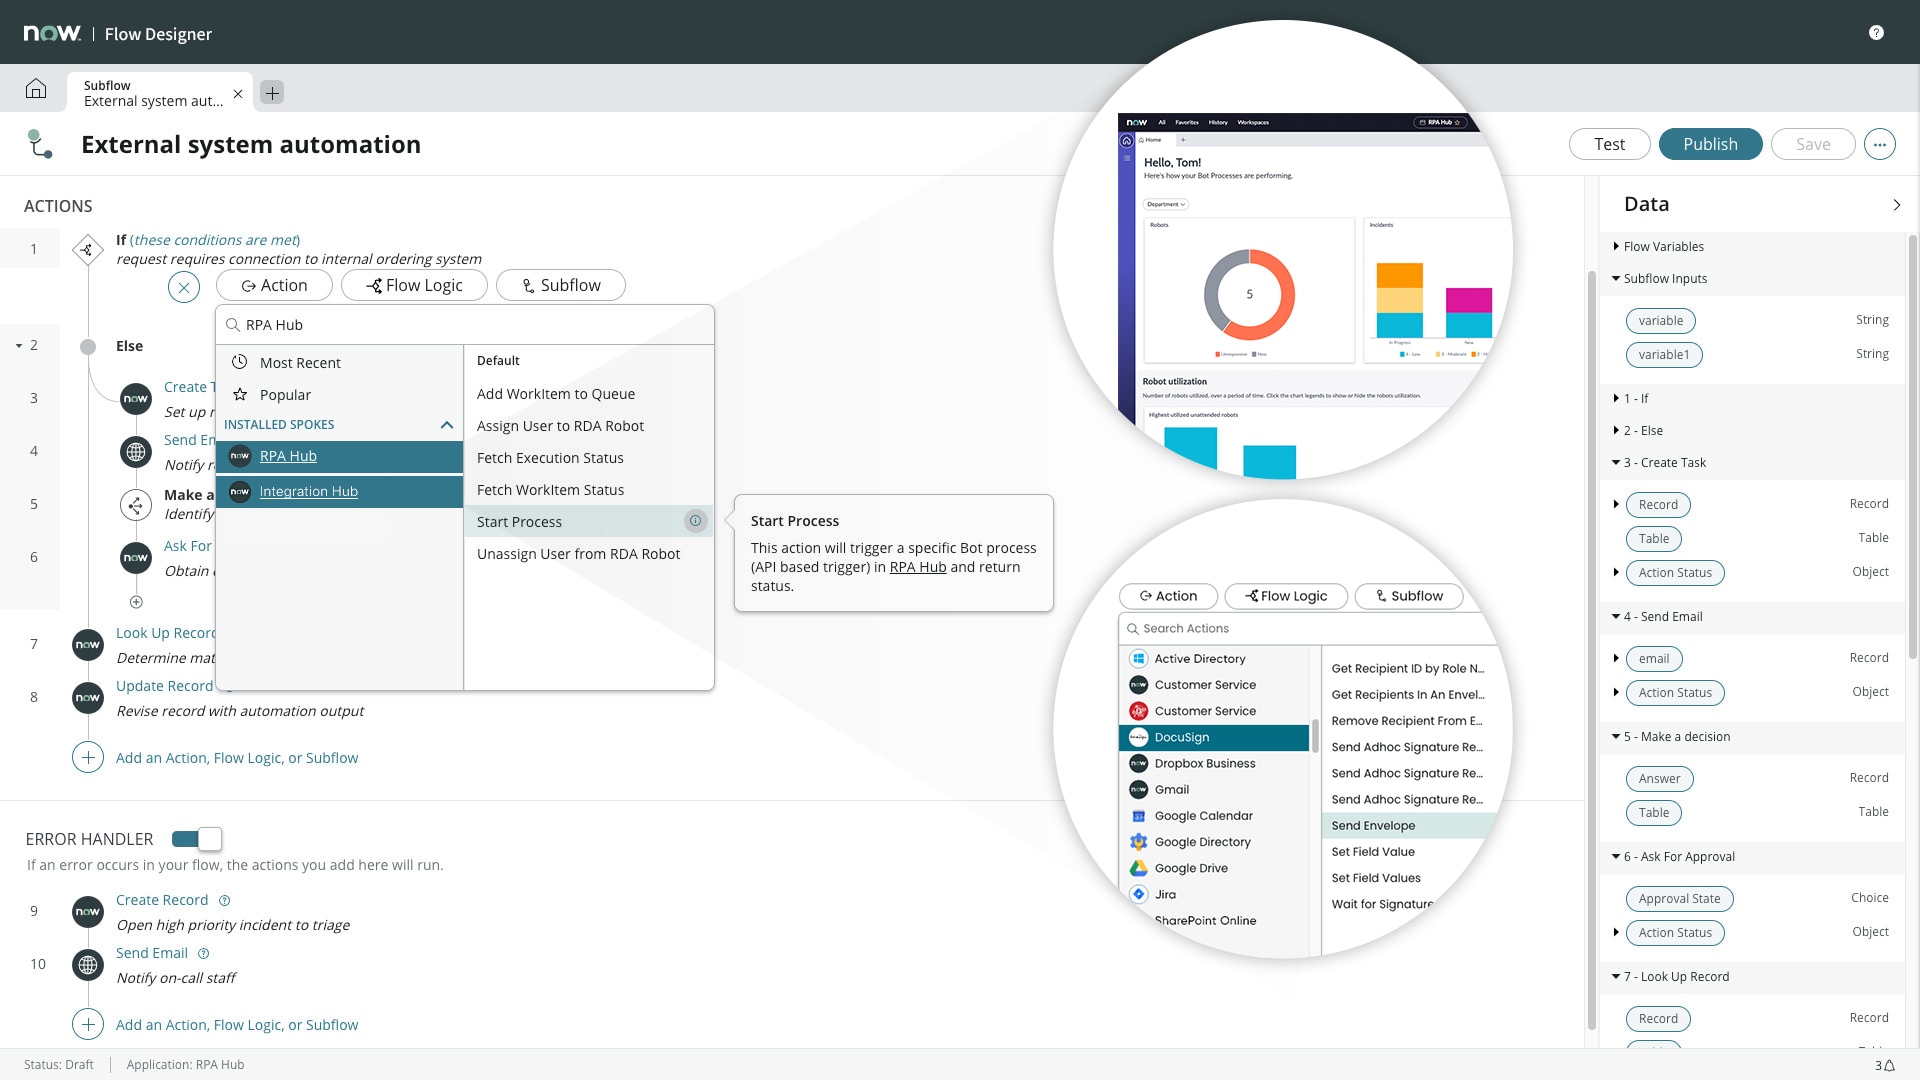Image resolution: width=1920 pixels, height=1080 pixels.
Task: Switch to the Subflow tab
Action: (560, 285)
